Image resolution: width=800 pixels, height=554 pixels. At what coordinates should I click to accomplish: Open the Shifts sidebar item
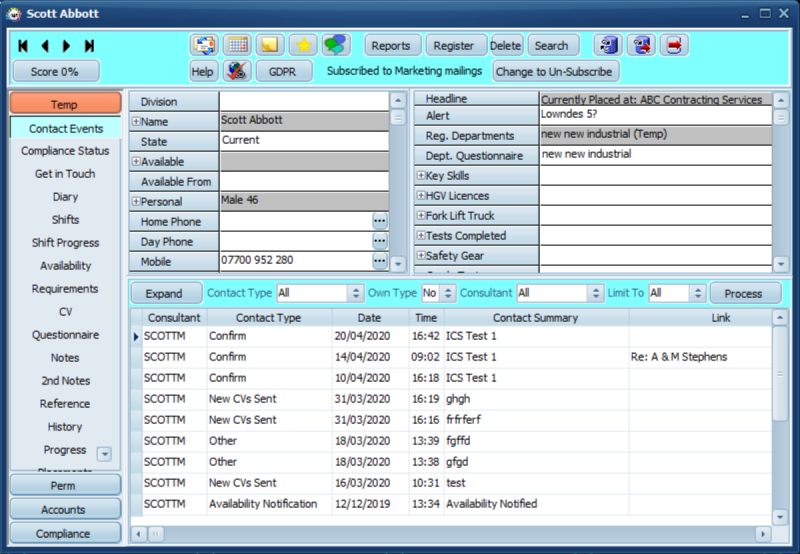coord(65,220)
